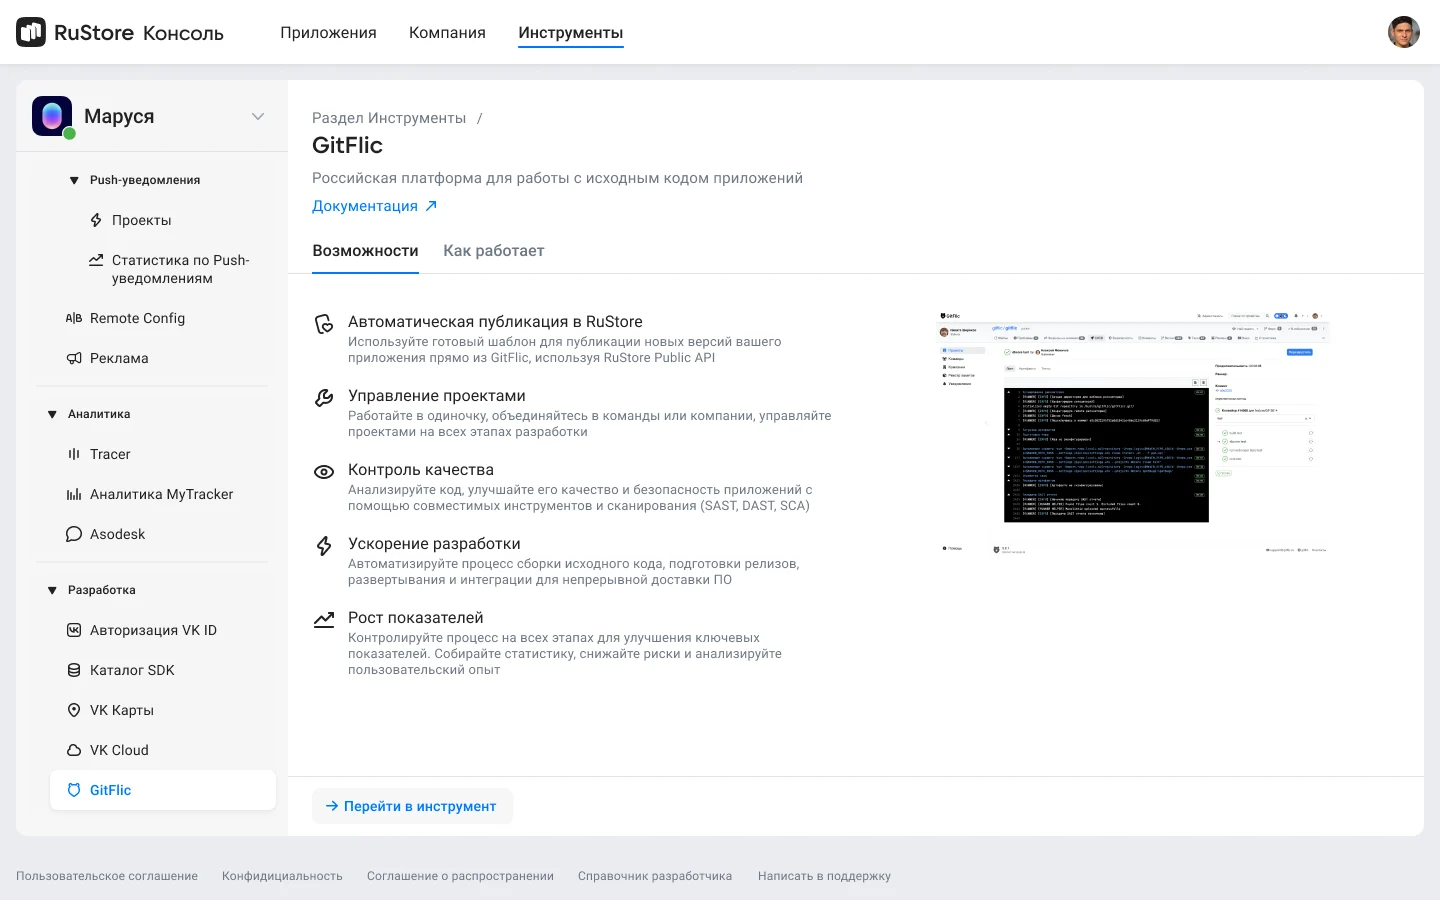
Task: Click the VK ID icon beside Авторизация
Action: 74,630
